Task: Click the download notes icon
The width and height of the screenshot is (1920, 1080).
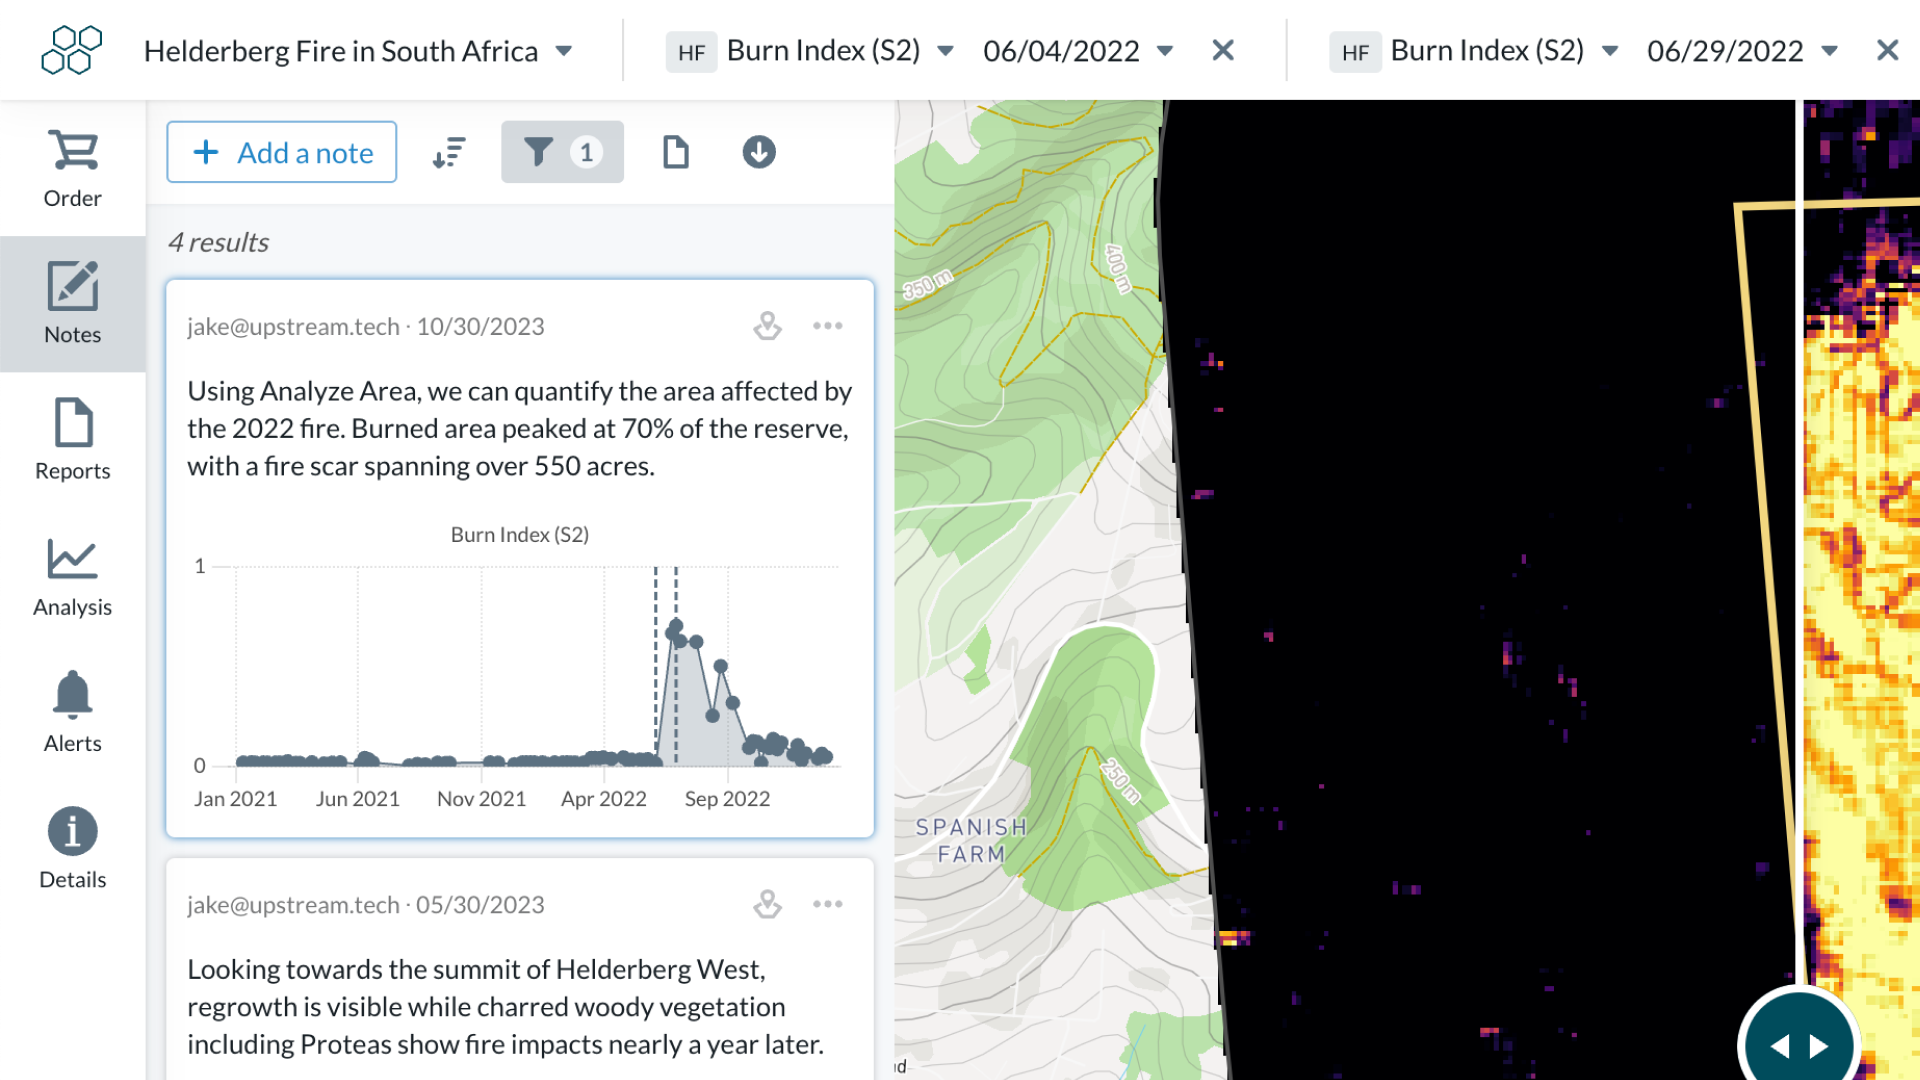Action: pyautogui.click(x=759, y=152)
